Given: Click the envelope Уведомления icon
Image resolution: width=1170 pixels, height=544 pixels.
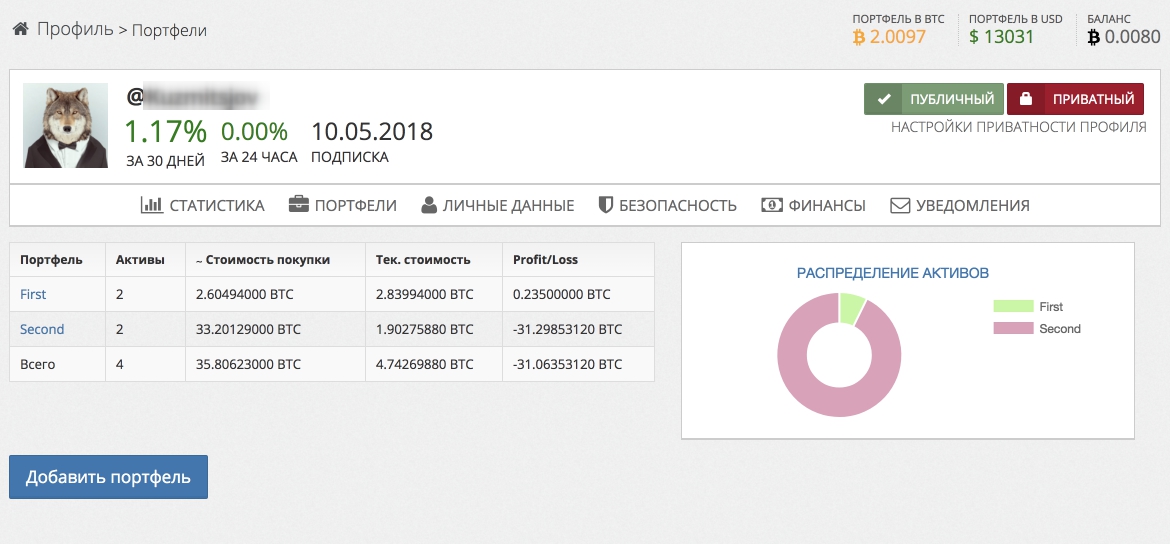Looking at the screenshot, I should tap(899, 205).
